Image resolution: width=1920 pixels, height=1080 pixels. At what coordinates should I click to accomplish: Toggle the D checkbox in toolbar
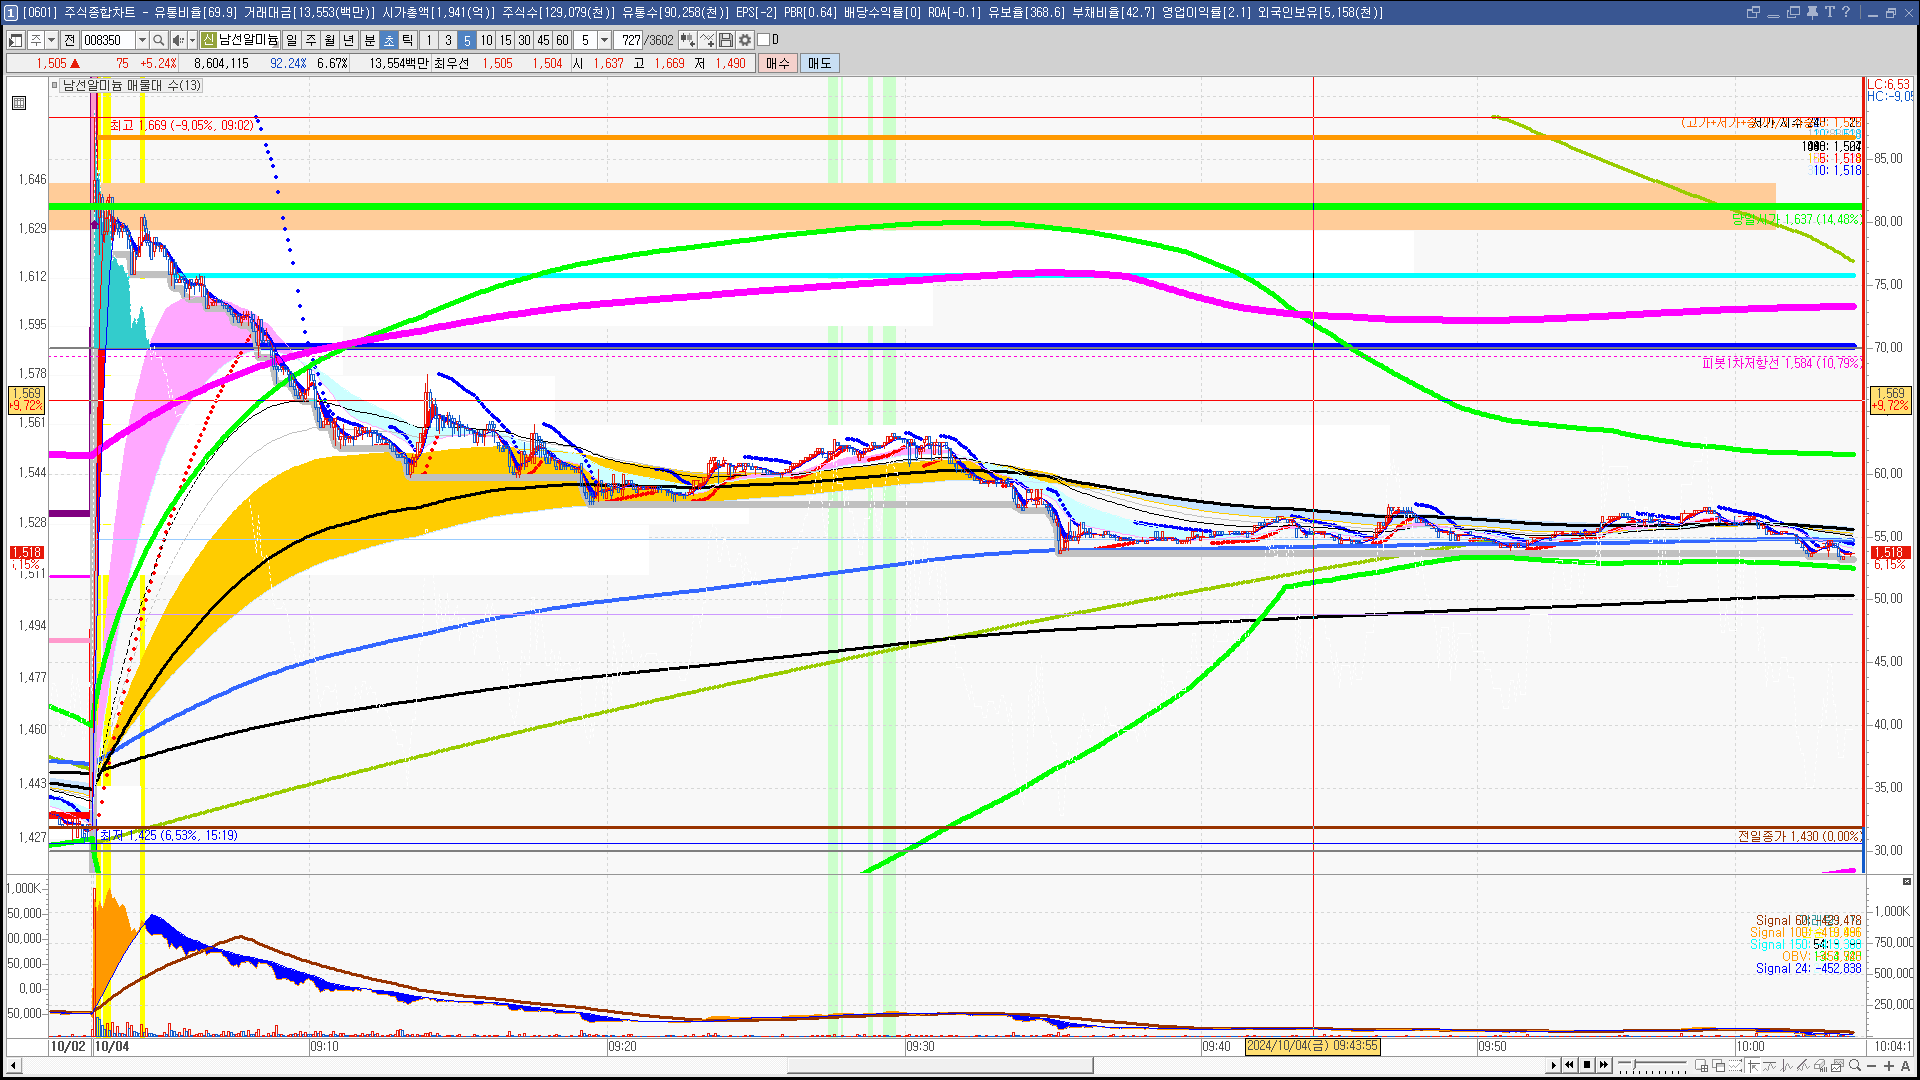(763, 40)
